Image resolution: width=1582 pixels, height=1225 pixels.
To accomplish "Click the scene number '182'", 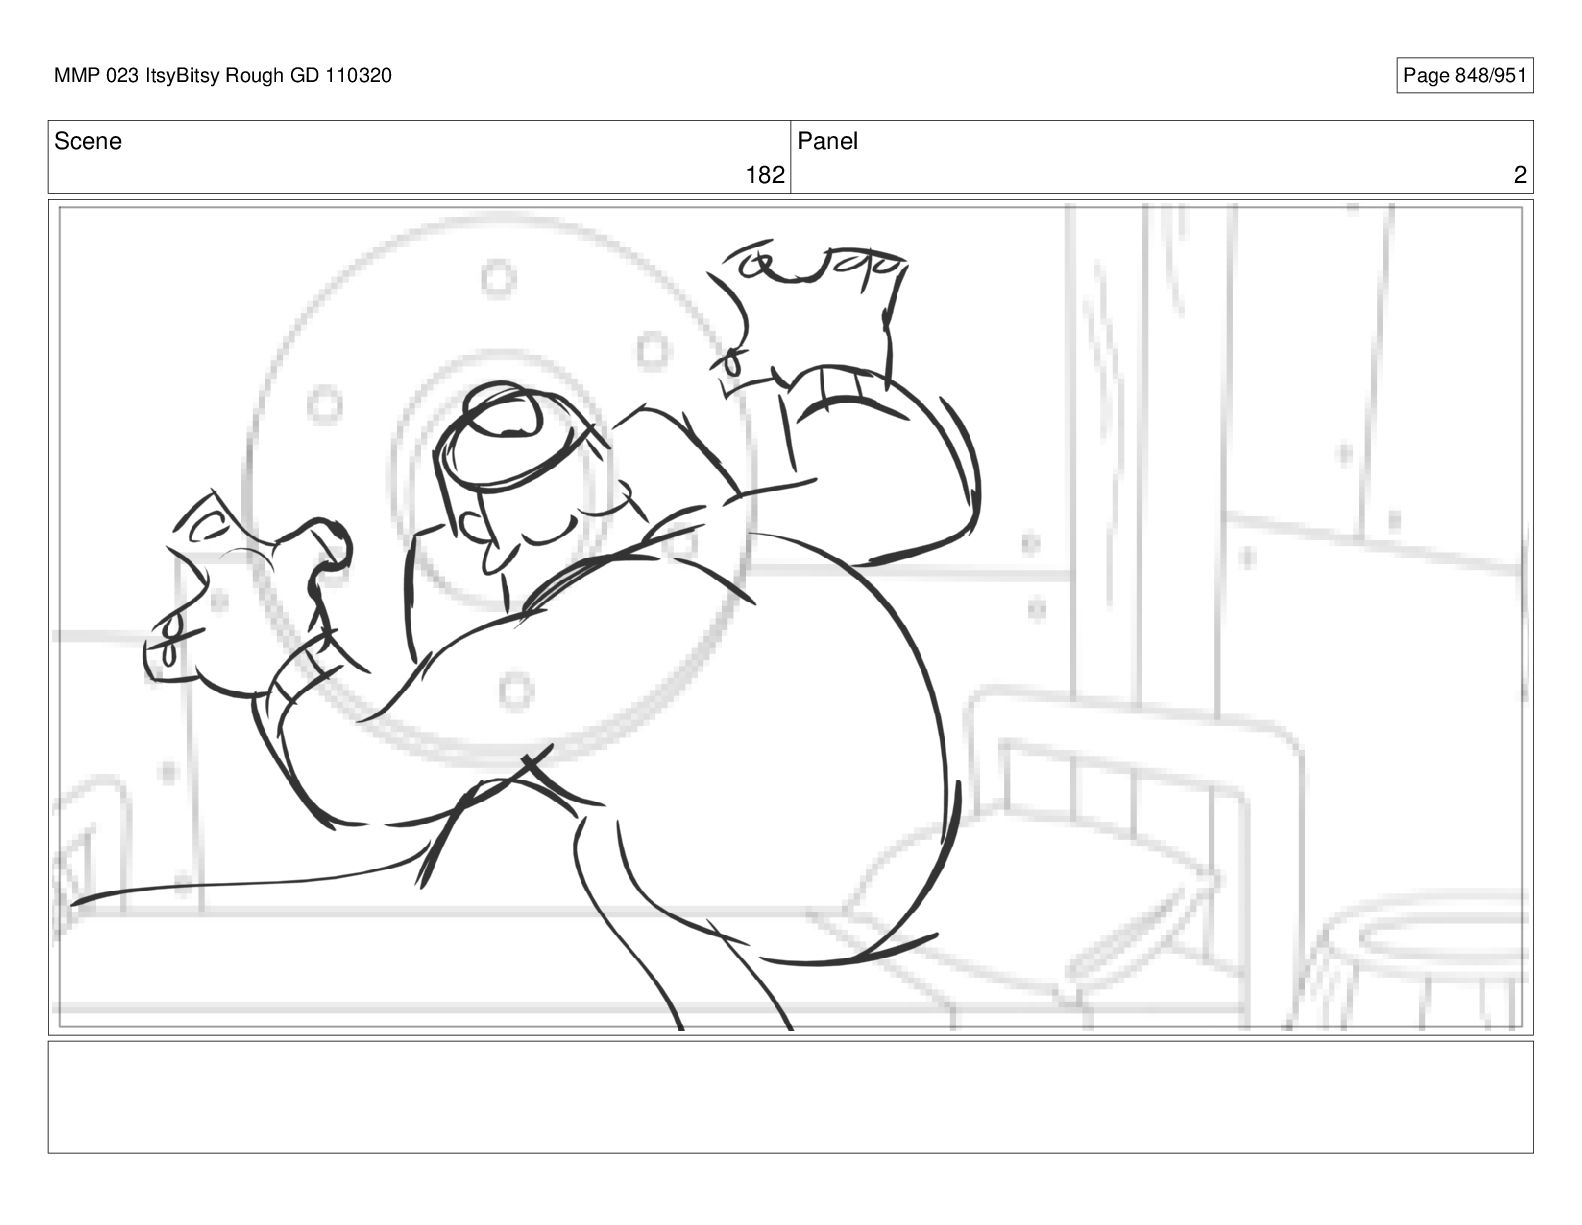I will [x=765, y=176].
